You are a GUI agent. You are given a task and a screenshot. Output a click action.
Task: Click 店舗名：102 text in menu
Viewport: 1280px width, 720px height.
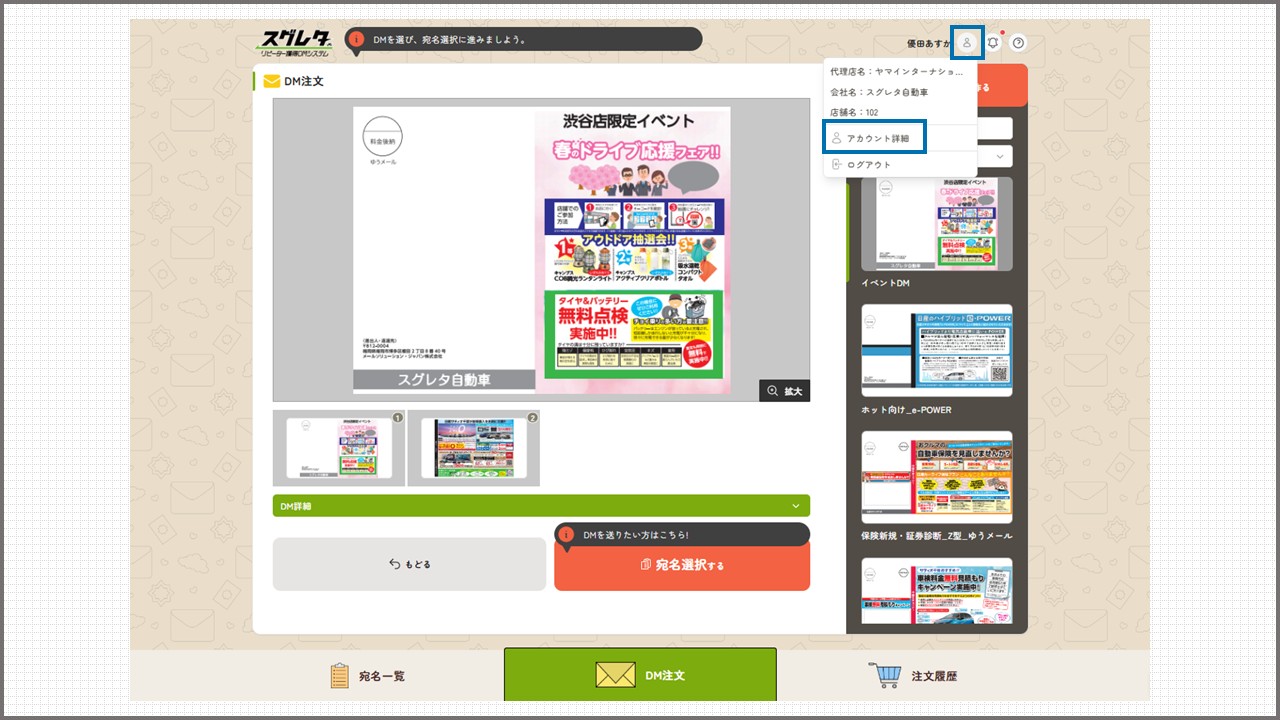tap(854, 112)
